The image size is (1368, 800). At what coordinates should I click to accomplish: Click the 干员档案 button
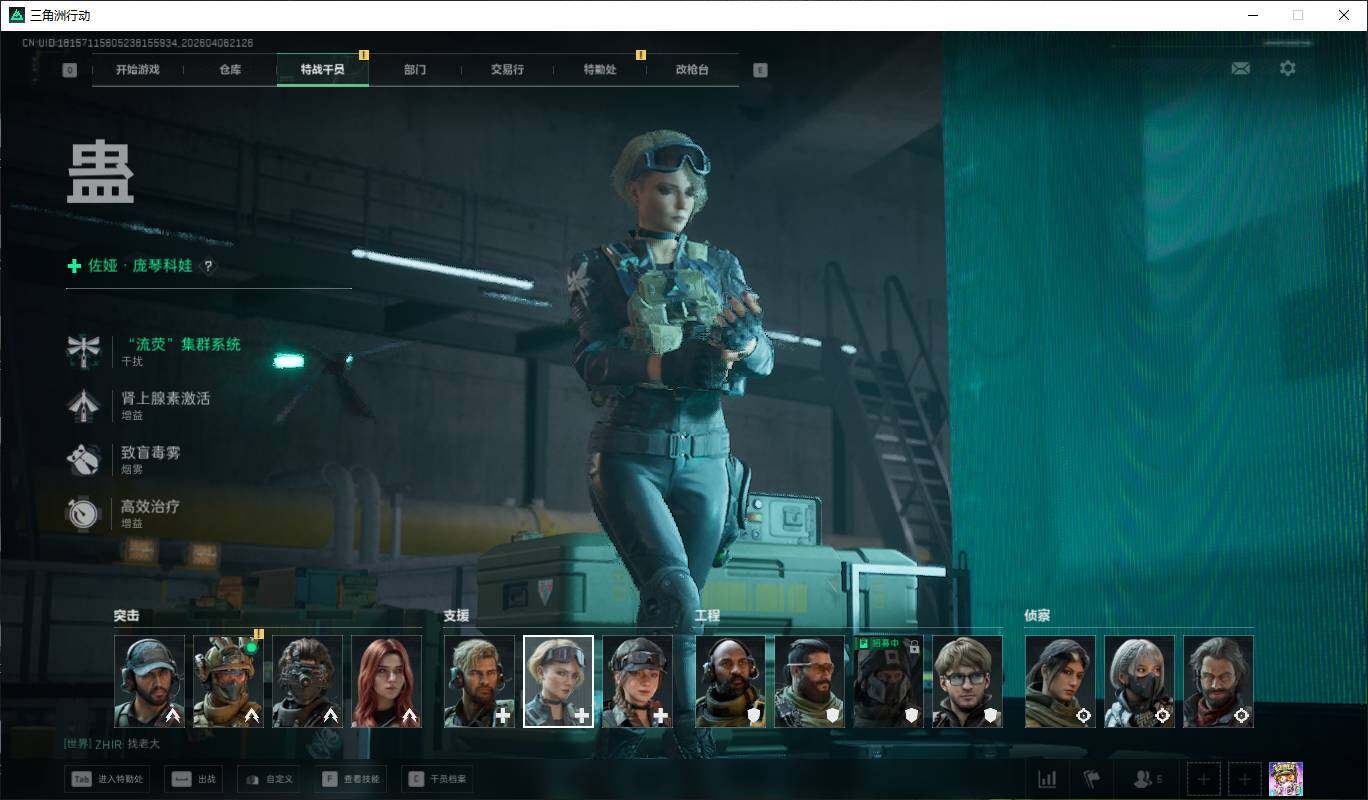point(437,779)
